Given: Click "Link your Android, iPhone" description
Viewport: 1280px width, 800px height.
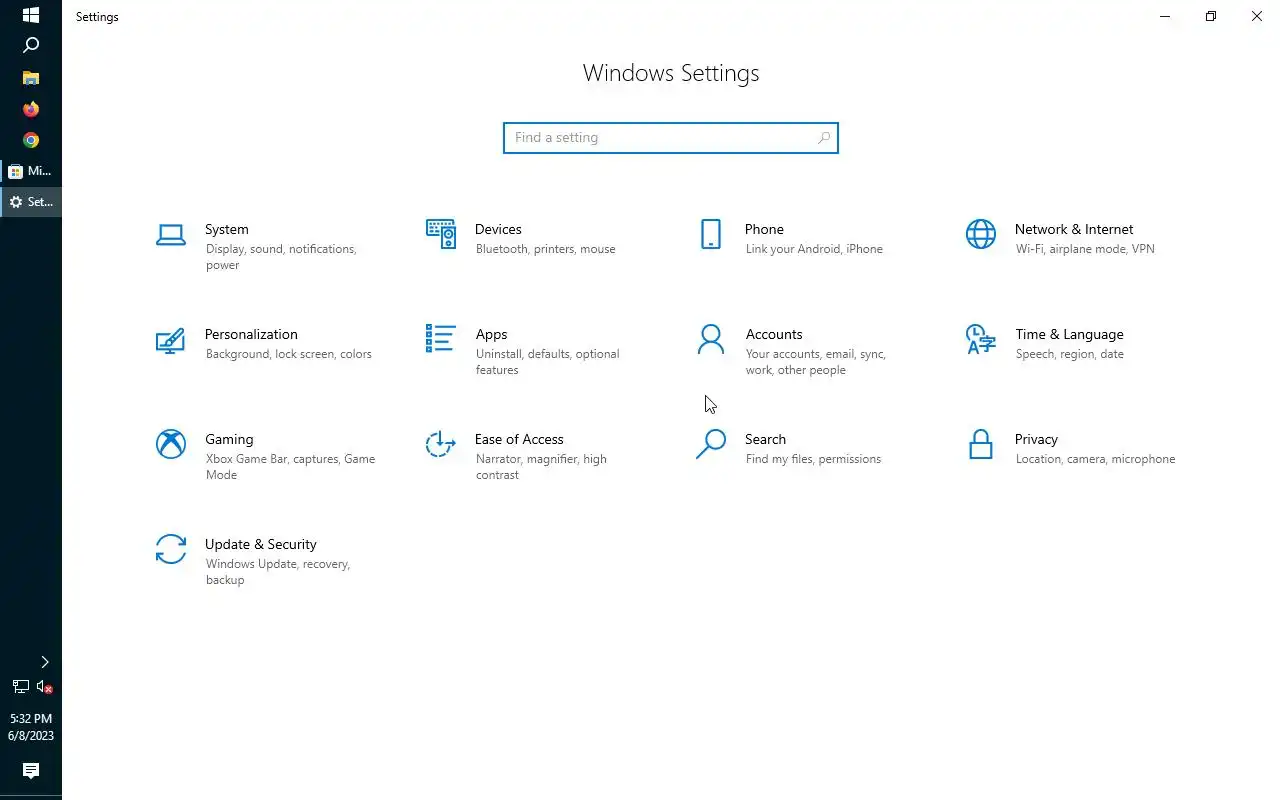Looking at the screenshot, I should click(x=814, y=249).
